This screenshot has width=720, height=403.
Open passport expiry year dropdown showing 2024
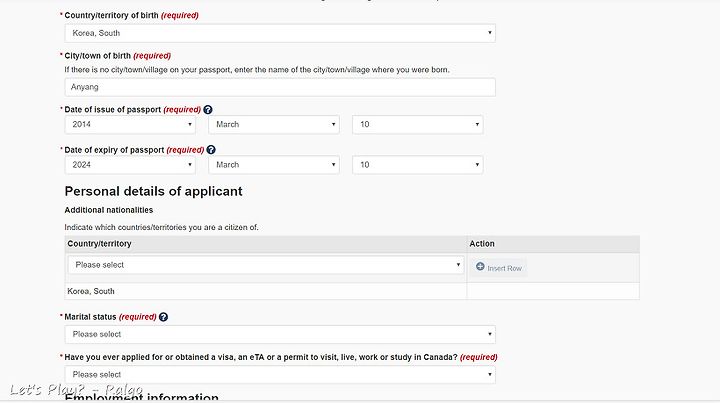(x=130, y=165)
